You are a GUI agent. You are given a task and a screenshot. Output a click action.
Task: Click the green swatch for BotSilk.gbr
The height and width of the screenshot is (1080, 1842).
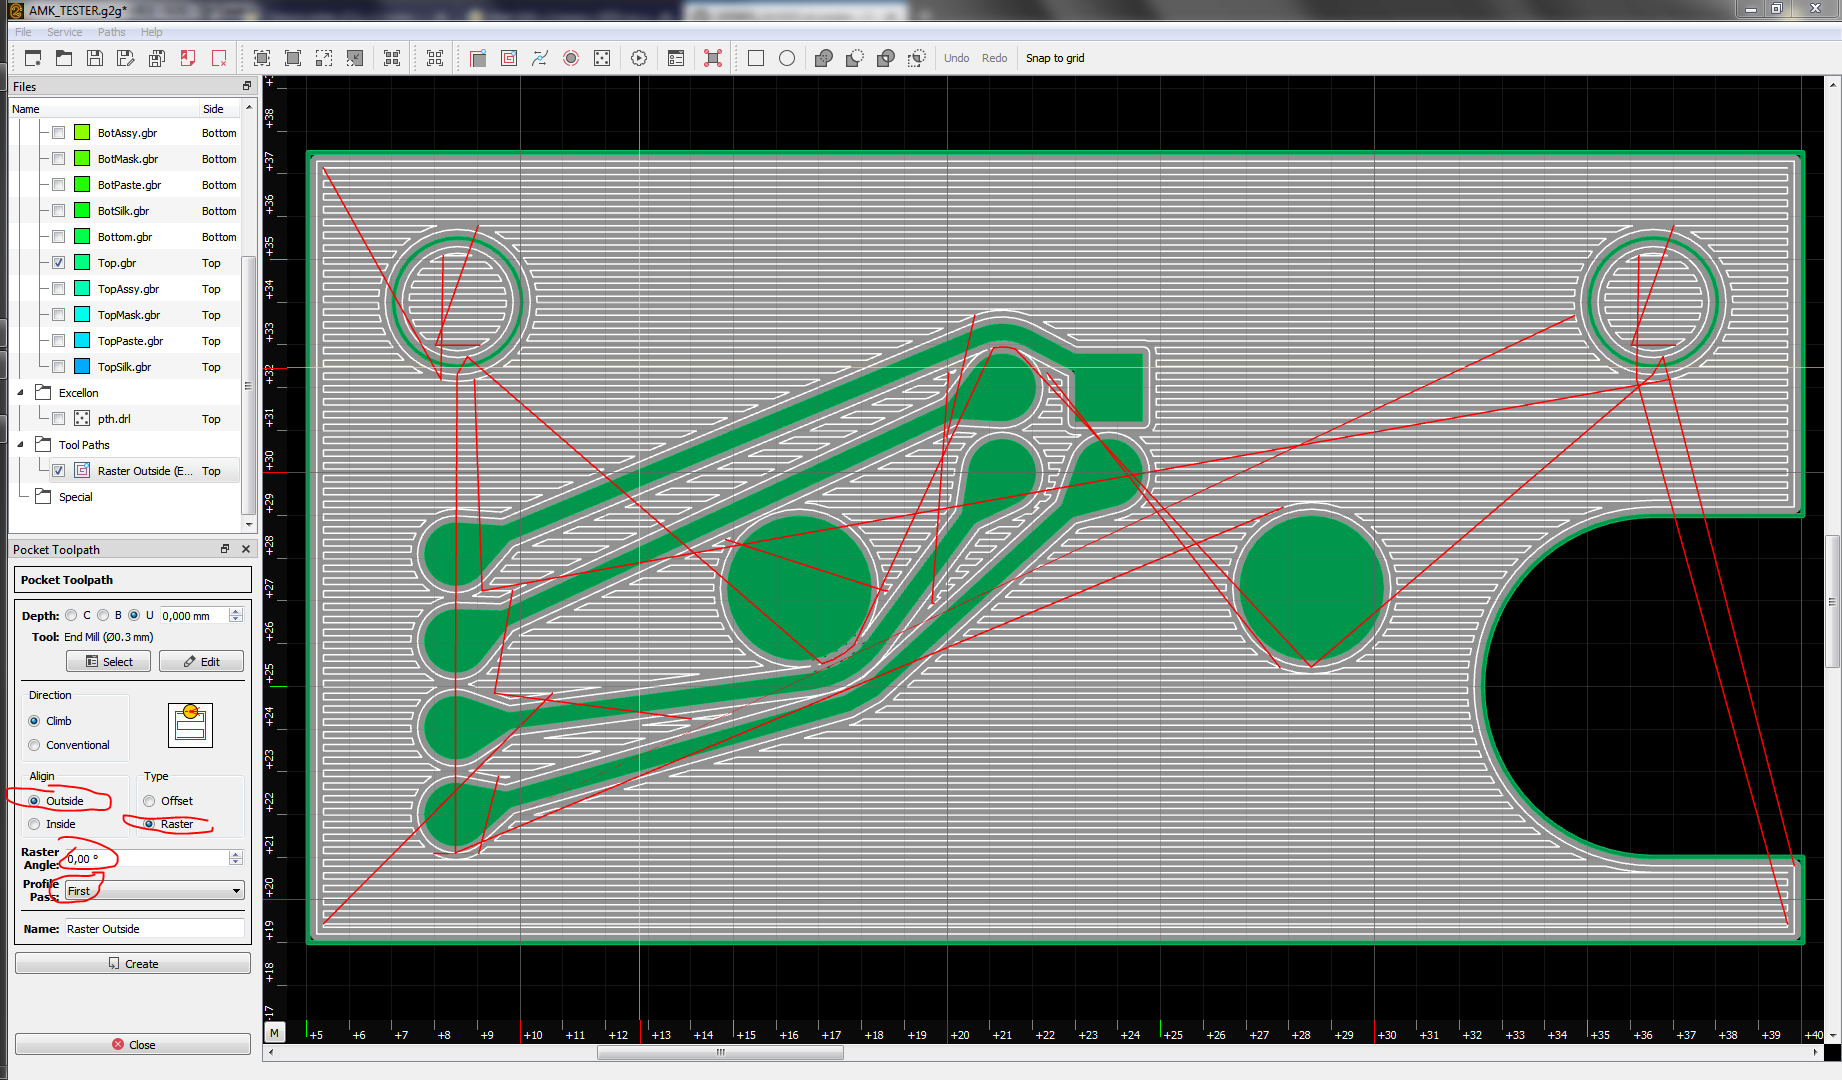click(82, 211)
